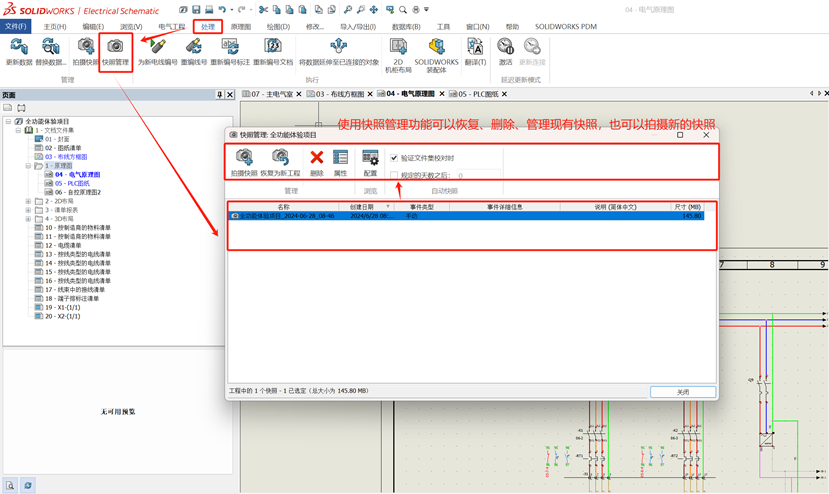This screenshot has width=829, height=494.
Task: Sort by 创建日期 column header arrow
Action: click(x=388, y=206)
